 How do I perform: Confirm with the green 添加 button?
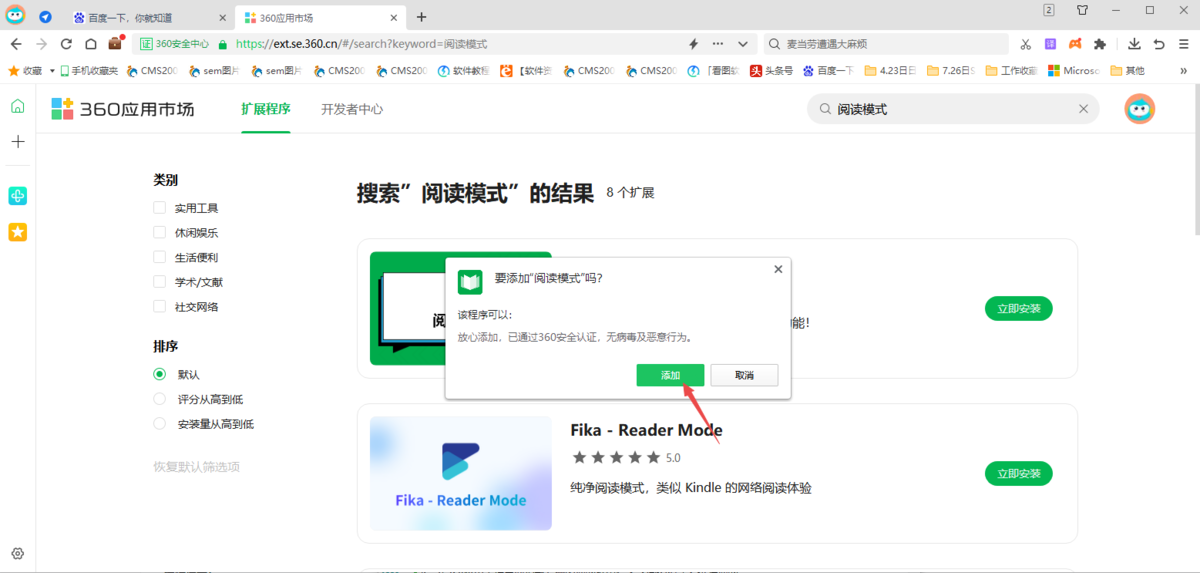pyautogui.click(x=670, y=375)
